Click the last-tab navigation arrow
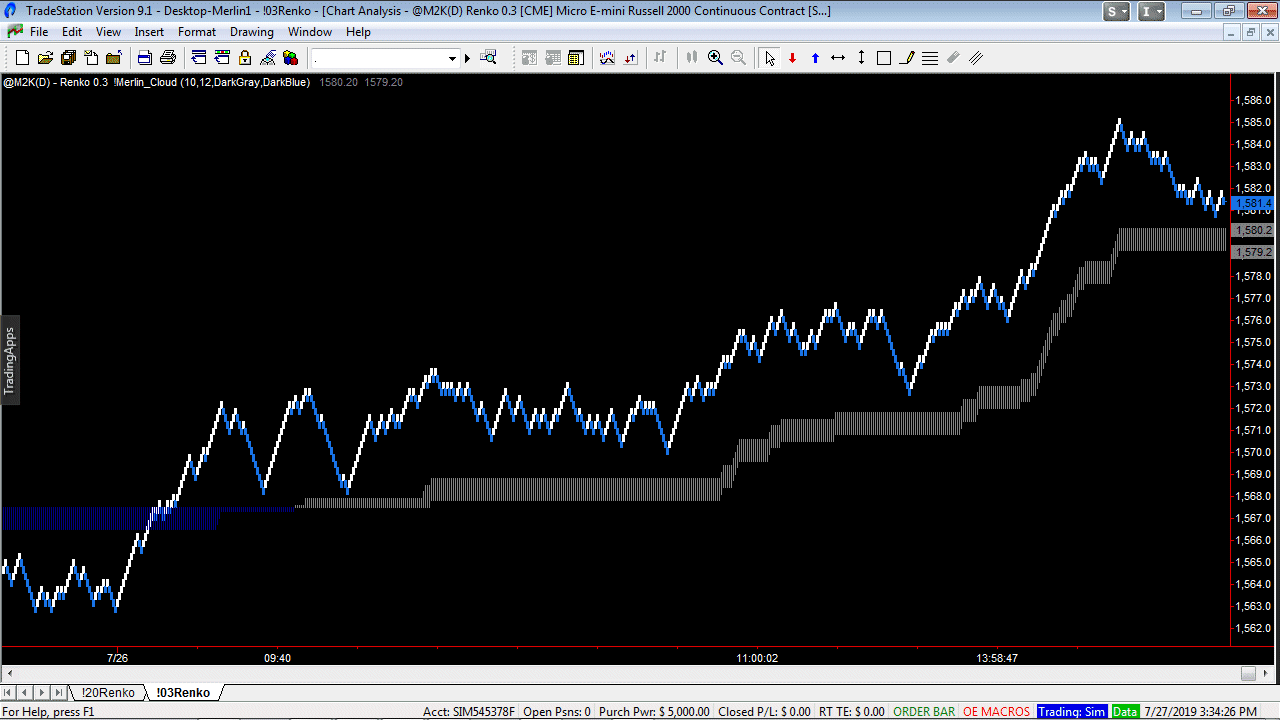The width and height of the screenshot is (1280, 720). 58,692
